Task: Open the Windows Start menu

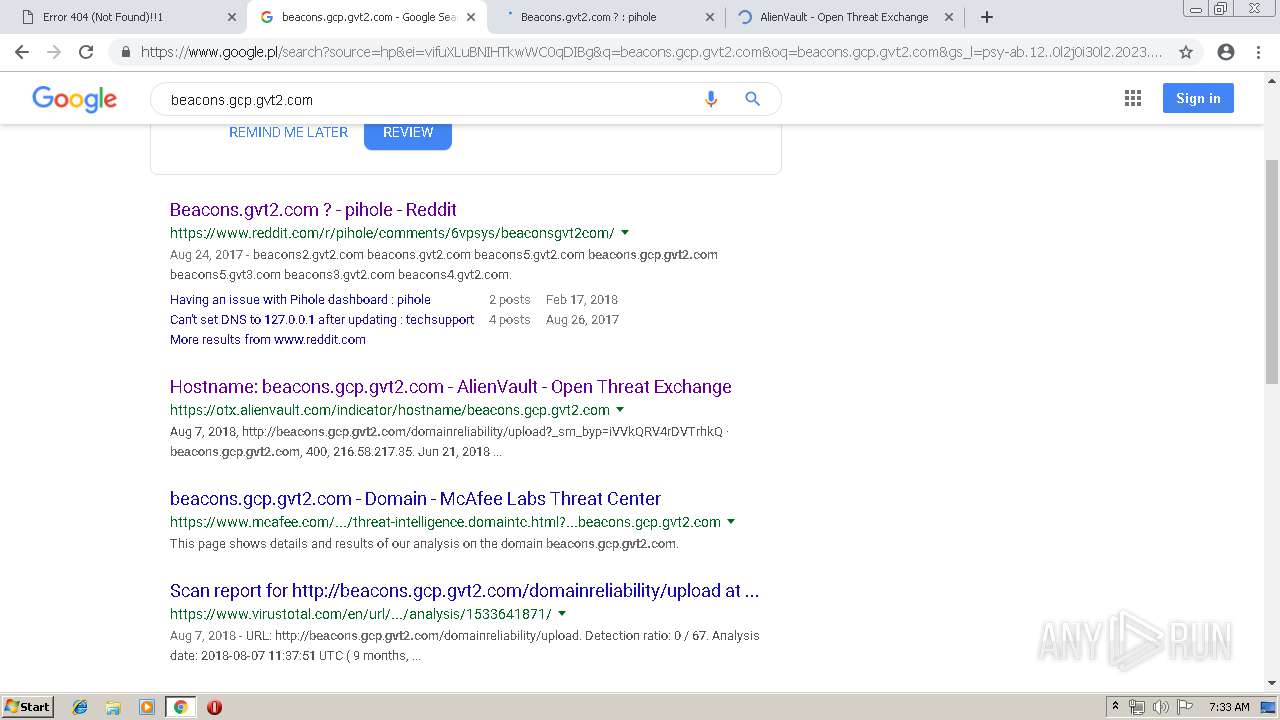Action: (28, 706)
